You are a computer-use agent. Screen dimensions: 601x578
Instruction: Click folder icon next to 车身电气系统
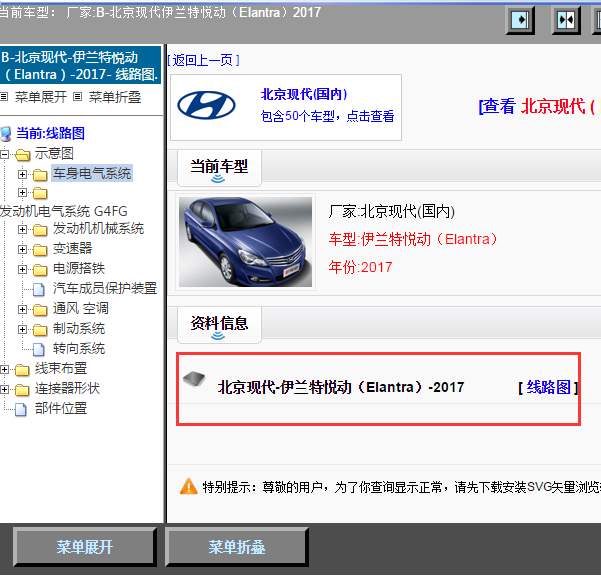[40, 174]
